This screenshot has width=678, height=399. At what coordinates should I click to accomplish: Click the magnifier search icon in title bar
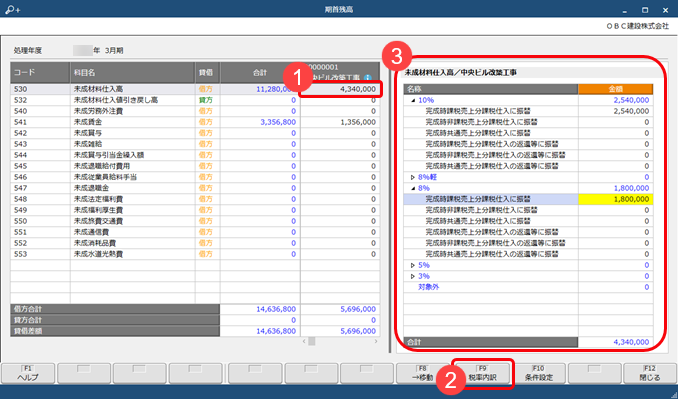(12, 9)
